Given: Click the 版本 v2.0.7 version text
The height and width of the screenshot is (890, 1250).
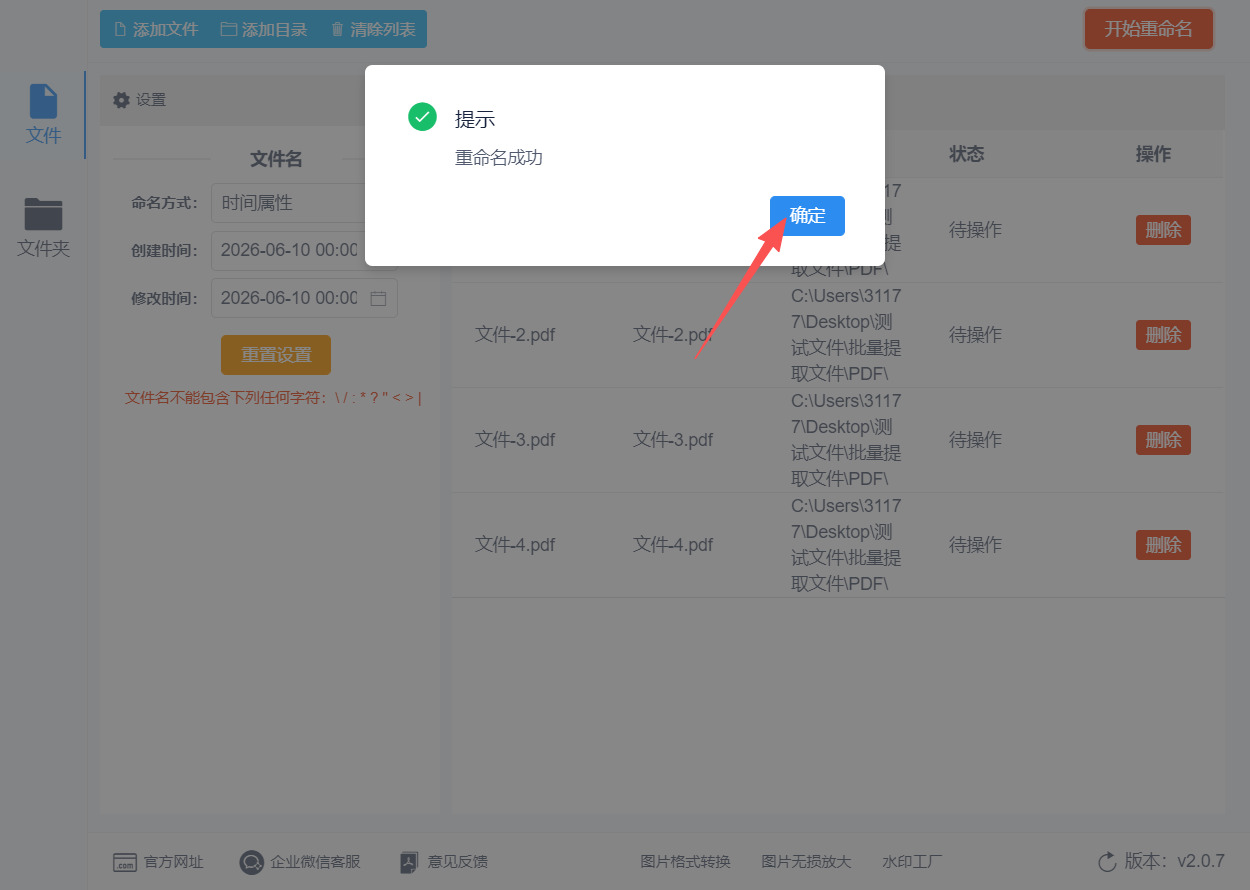Looking at the screenshot, I should pyautogui.click(x=1174, y=861).
